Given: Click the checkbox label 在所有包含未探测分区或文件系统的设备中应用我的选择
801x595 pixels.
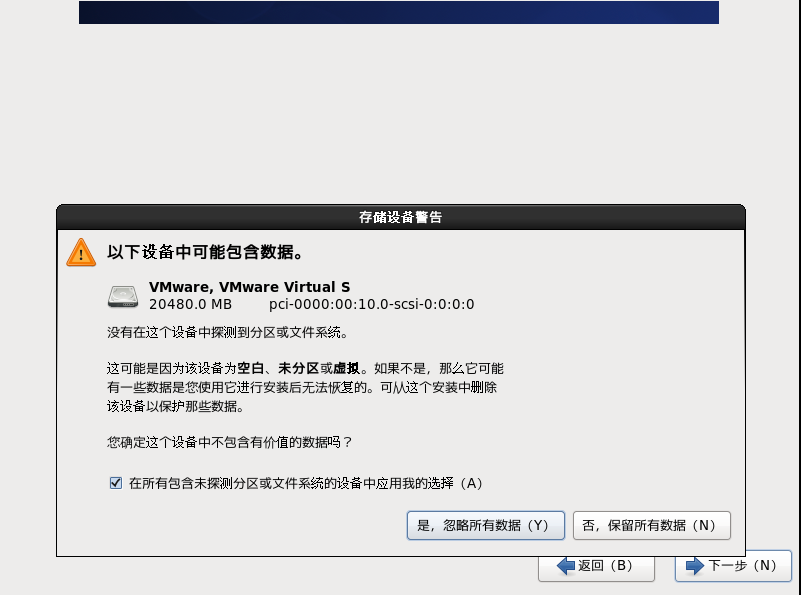Looking at the screenshot, I should pos(305,483).
